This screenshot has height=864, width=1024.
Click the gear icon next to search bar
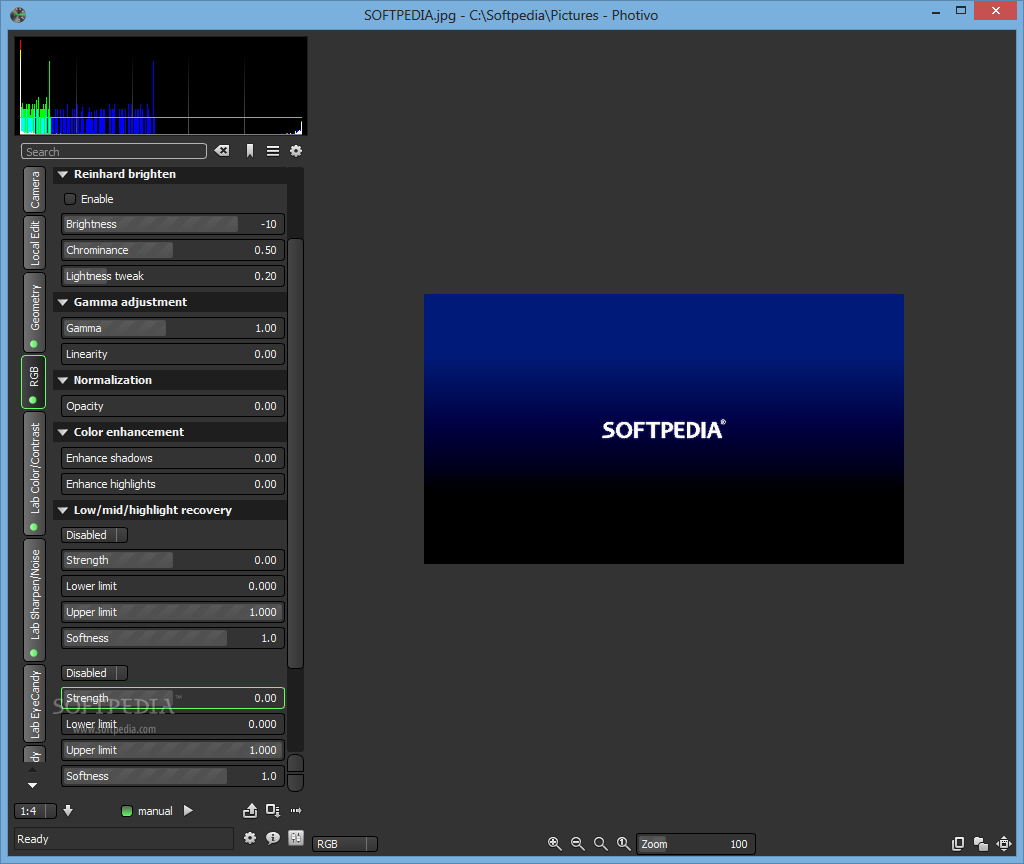point(296,151)
